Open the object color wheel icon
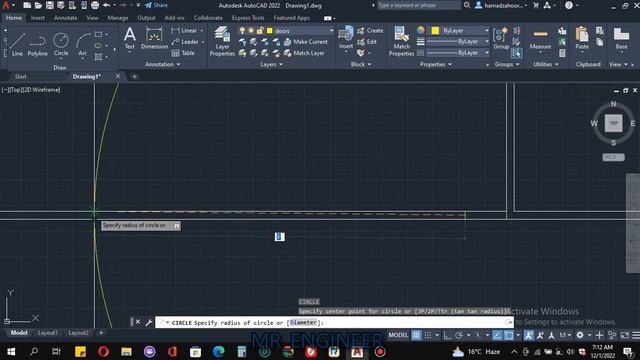 (x=420, y=30)
